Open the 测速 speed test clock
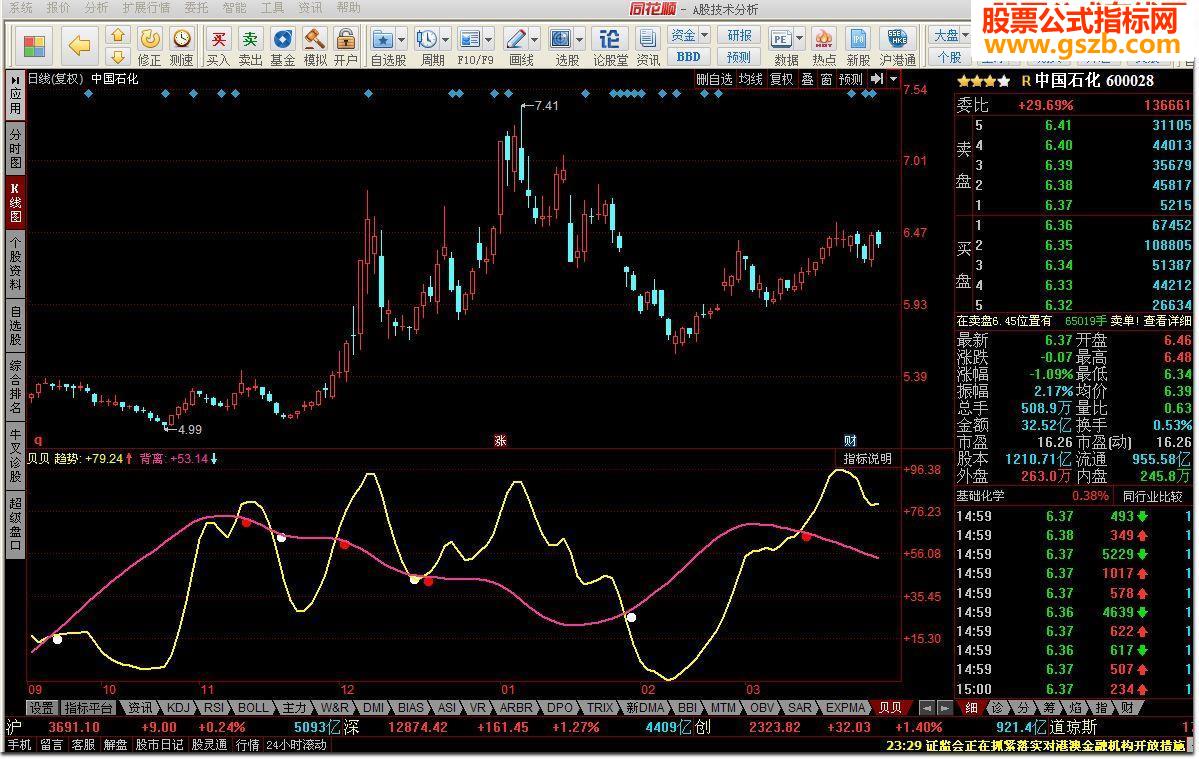This screenshot has height=759, width=1199. [181, 47]
